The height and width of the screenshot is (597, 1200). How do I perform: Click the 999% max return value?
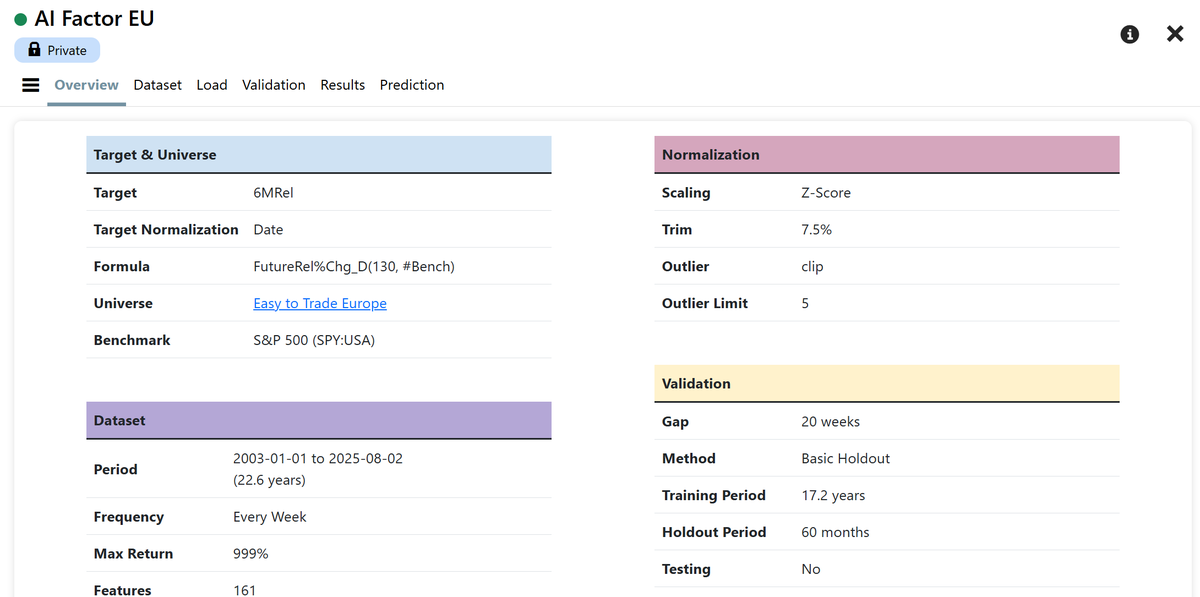251,554
